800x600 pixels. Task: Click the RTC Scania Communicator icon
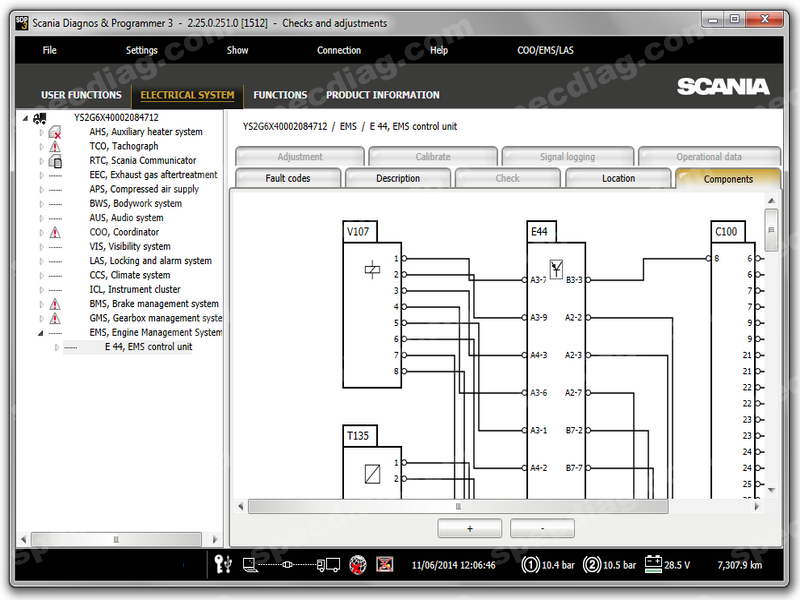55,161
